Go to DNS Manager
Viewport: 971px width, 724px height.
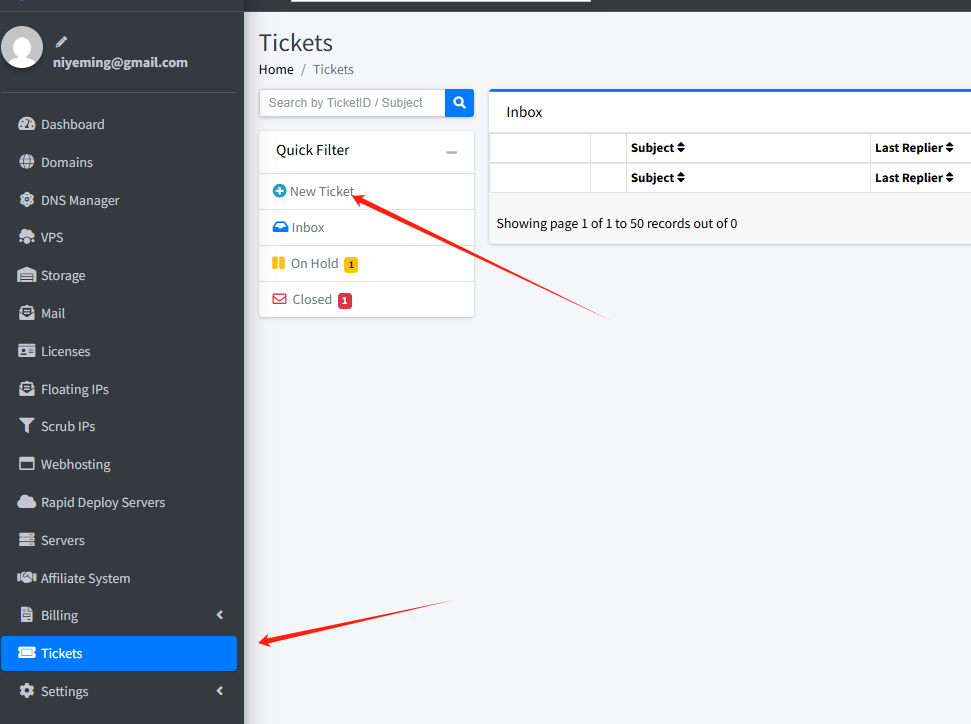119,199
